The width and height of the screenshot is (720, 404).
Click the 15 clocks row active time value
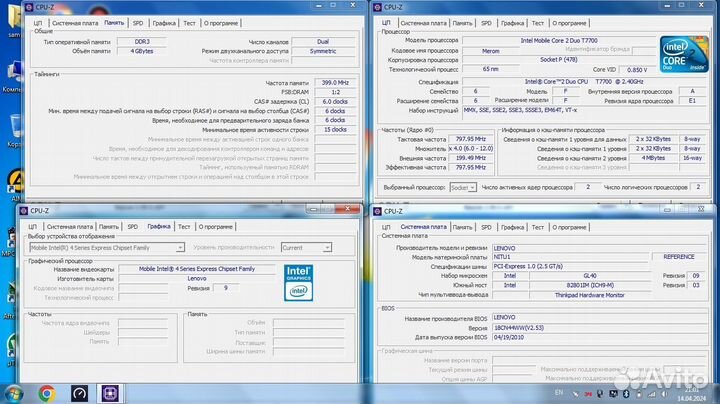pos(335,129)
